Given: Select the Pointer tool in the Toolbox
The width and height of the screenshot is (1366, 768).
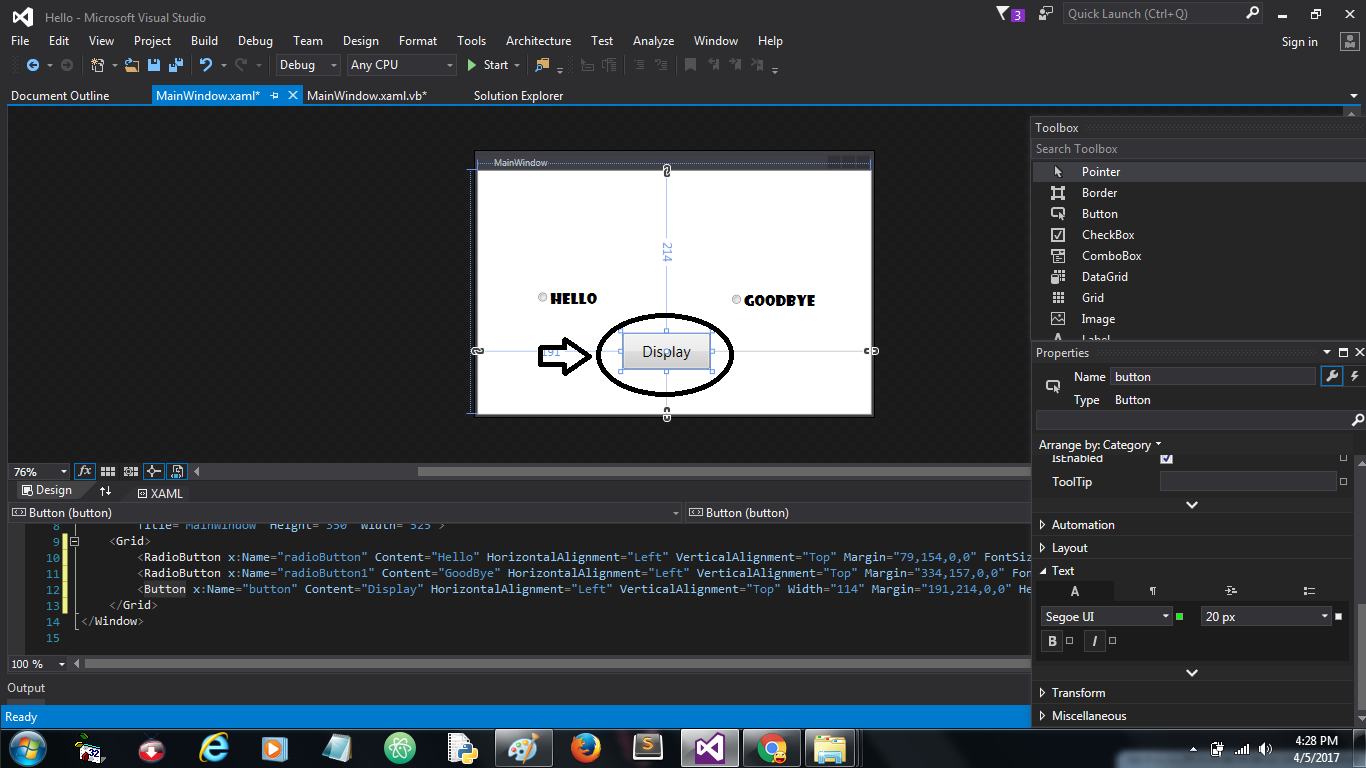Looking at the screenshot, I should point(1100,171).
